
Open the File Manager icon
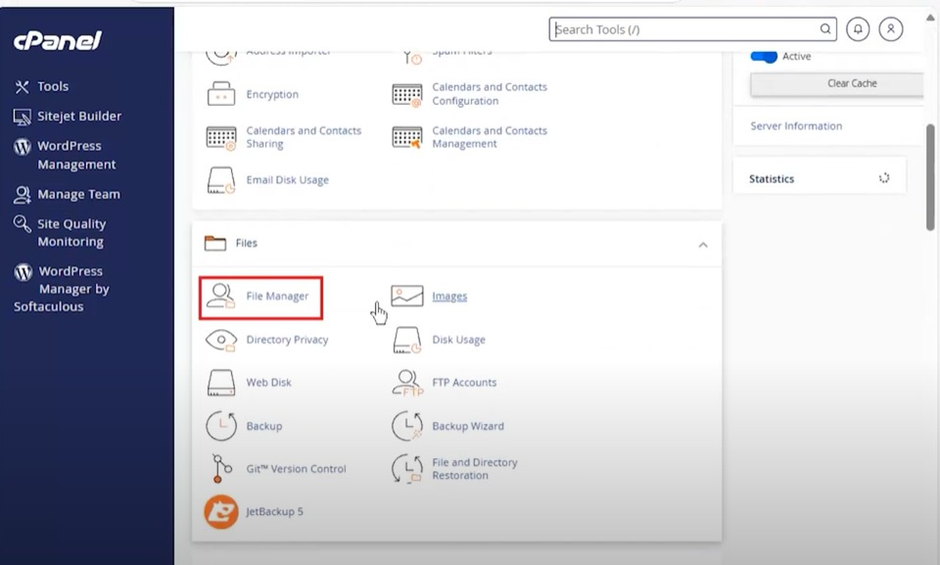click(x=221, y=296)
